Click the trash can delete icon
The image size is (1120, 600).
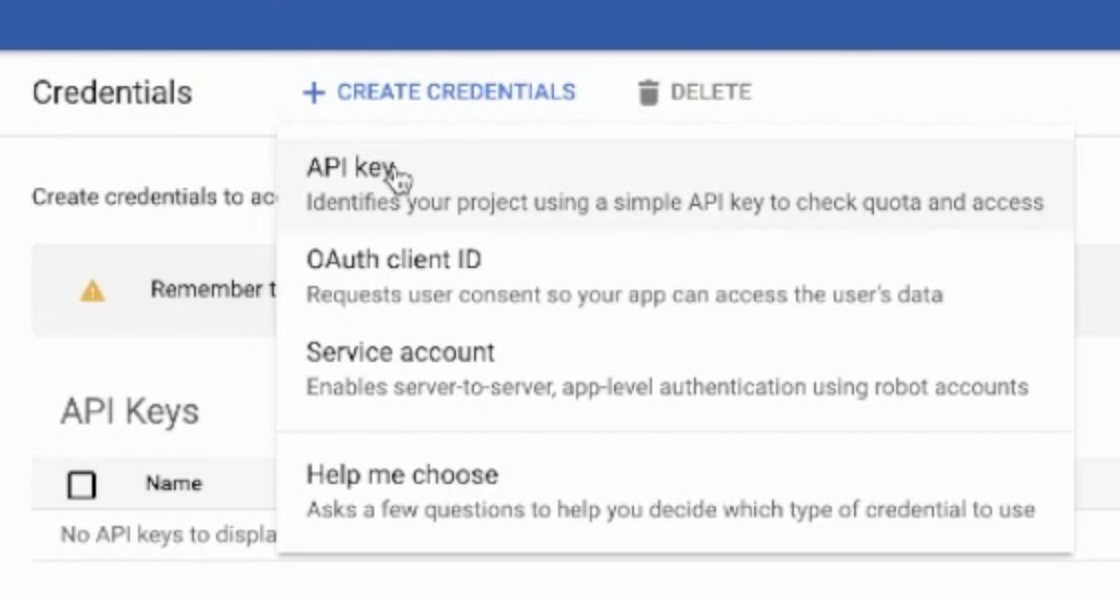point(648,92)
